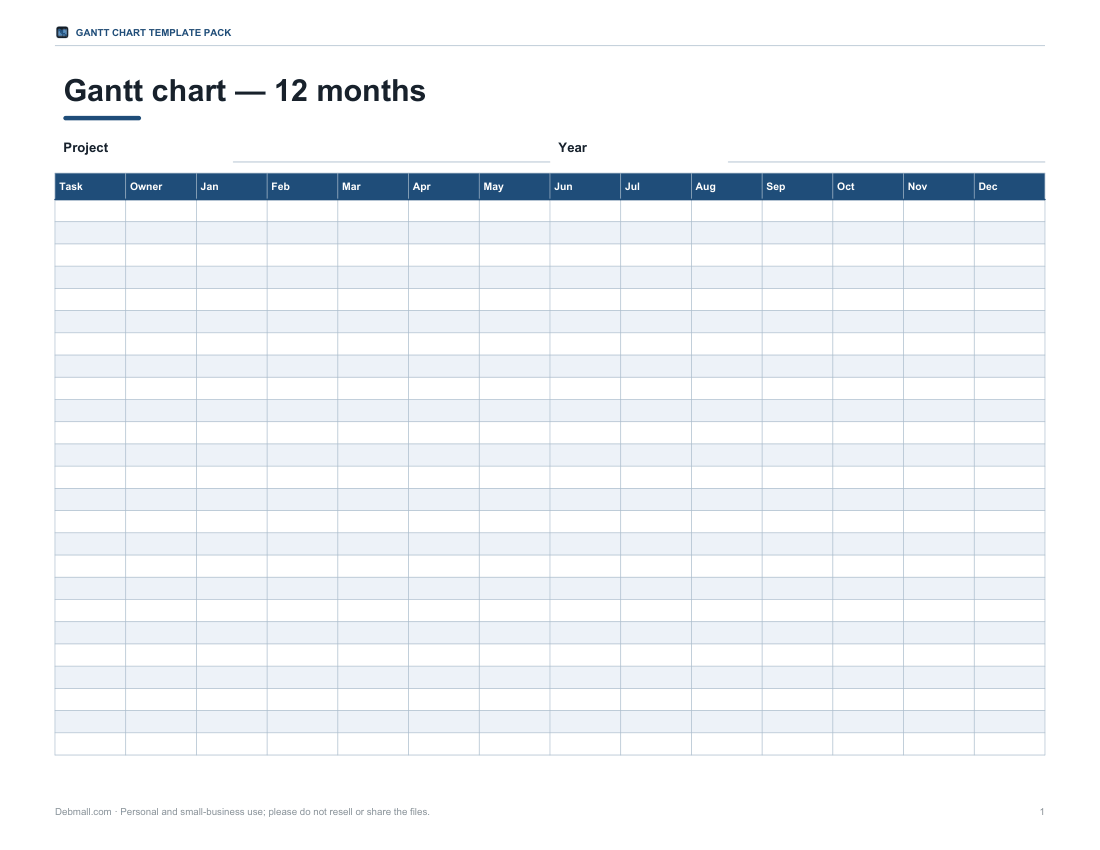Click the Project name input line
The width and height of the screenshot is (1100, 850).
[x=391, y=153]
